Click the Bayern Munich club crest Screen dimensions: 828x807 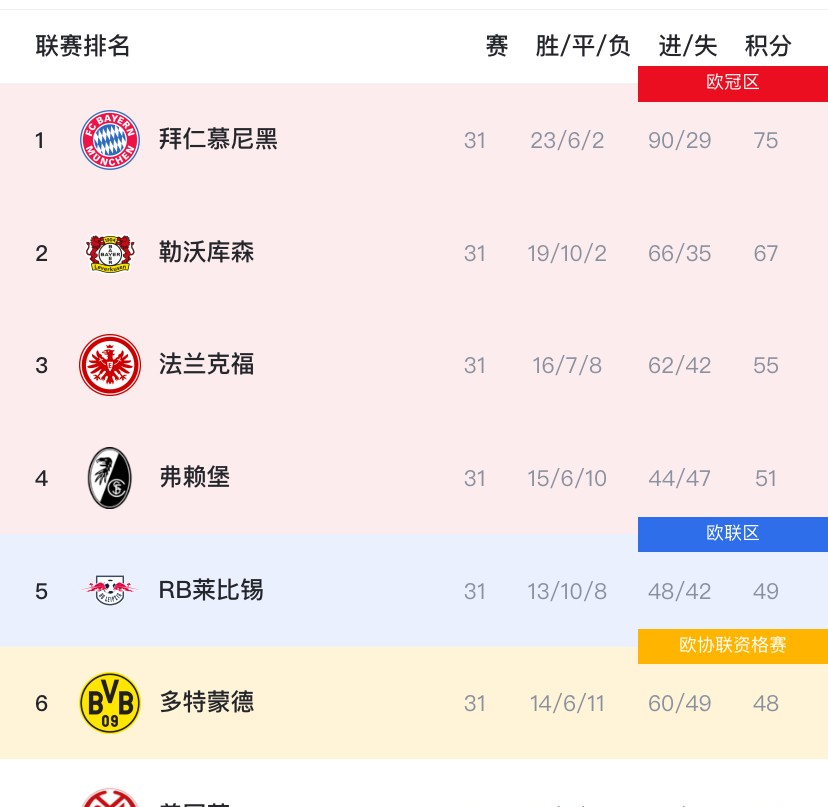(x=110, y=140)
